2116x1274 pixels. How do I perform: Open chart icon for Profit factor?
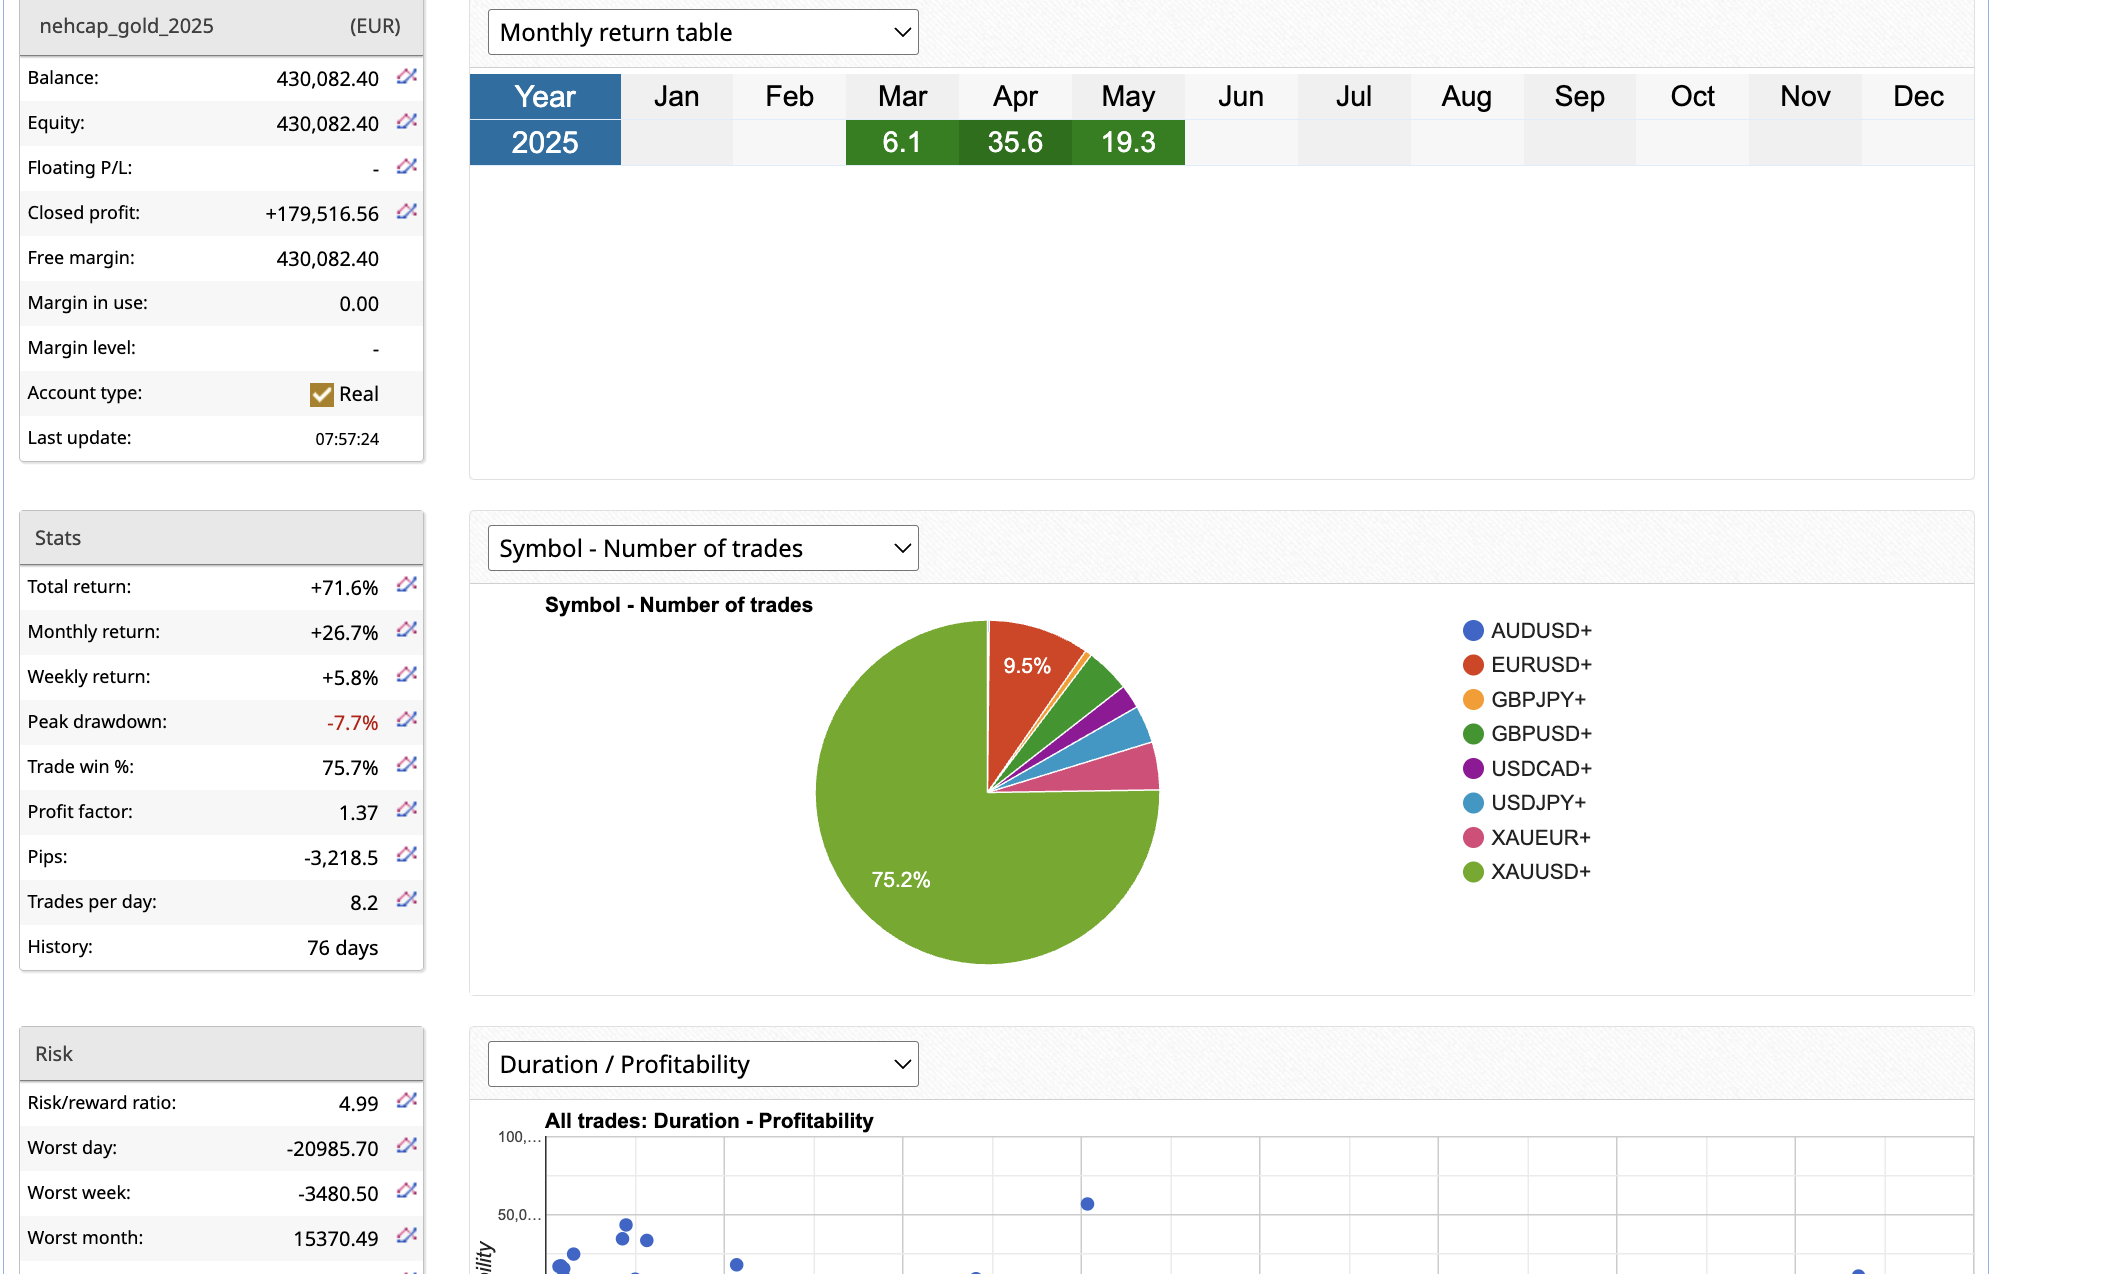[406, 810]
